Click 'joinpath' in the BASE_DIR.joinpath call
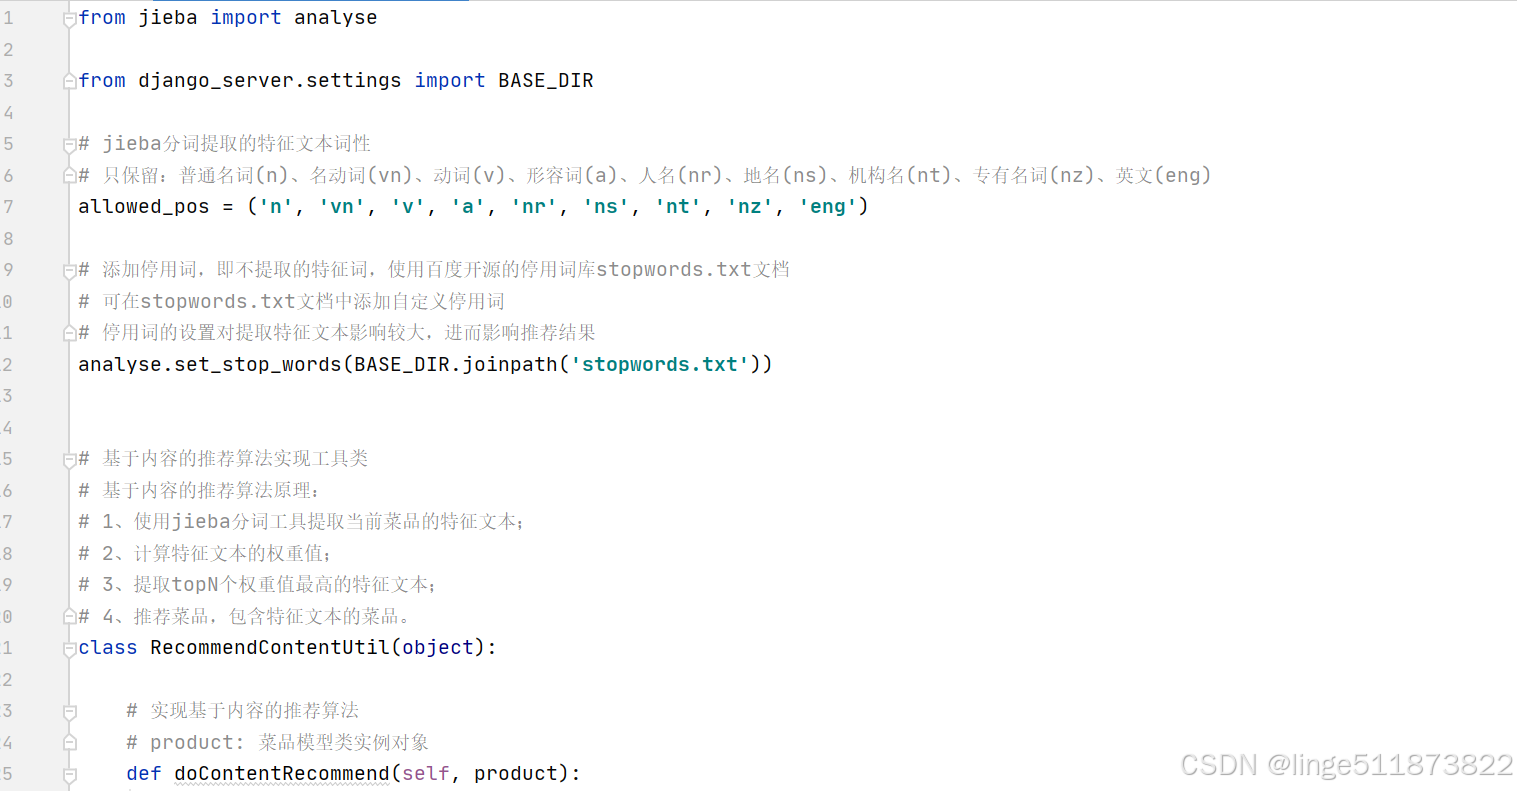The height and width of the screenshot is (791, 1517). coord(510,364)
